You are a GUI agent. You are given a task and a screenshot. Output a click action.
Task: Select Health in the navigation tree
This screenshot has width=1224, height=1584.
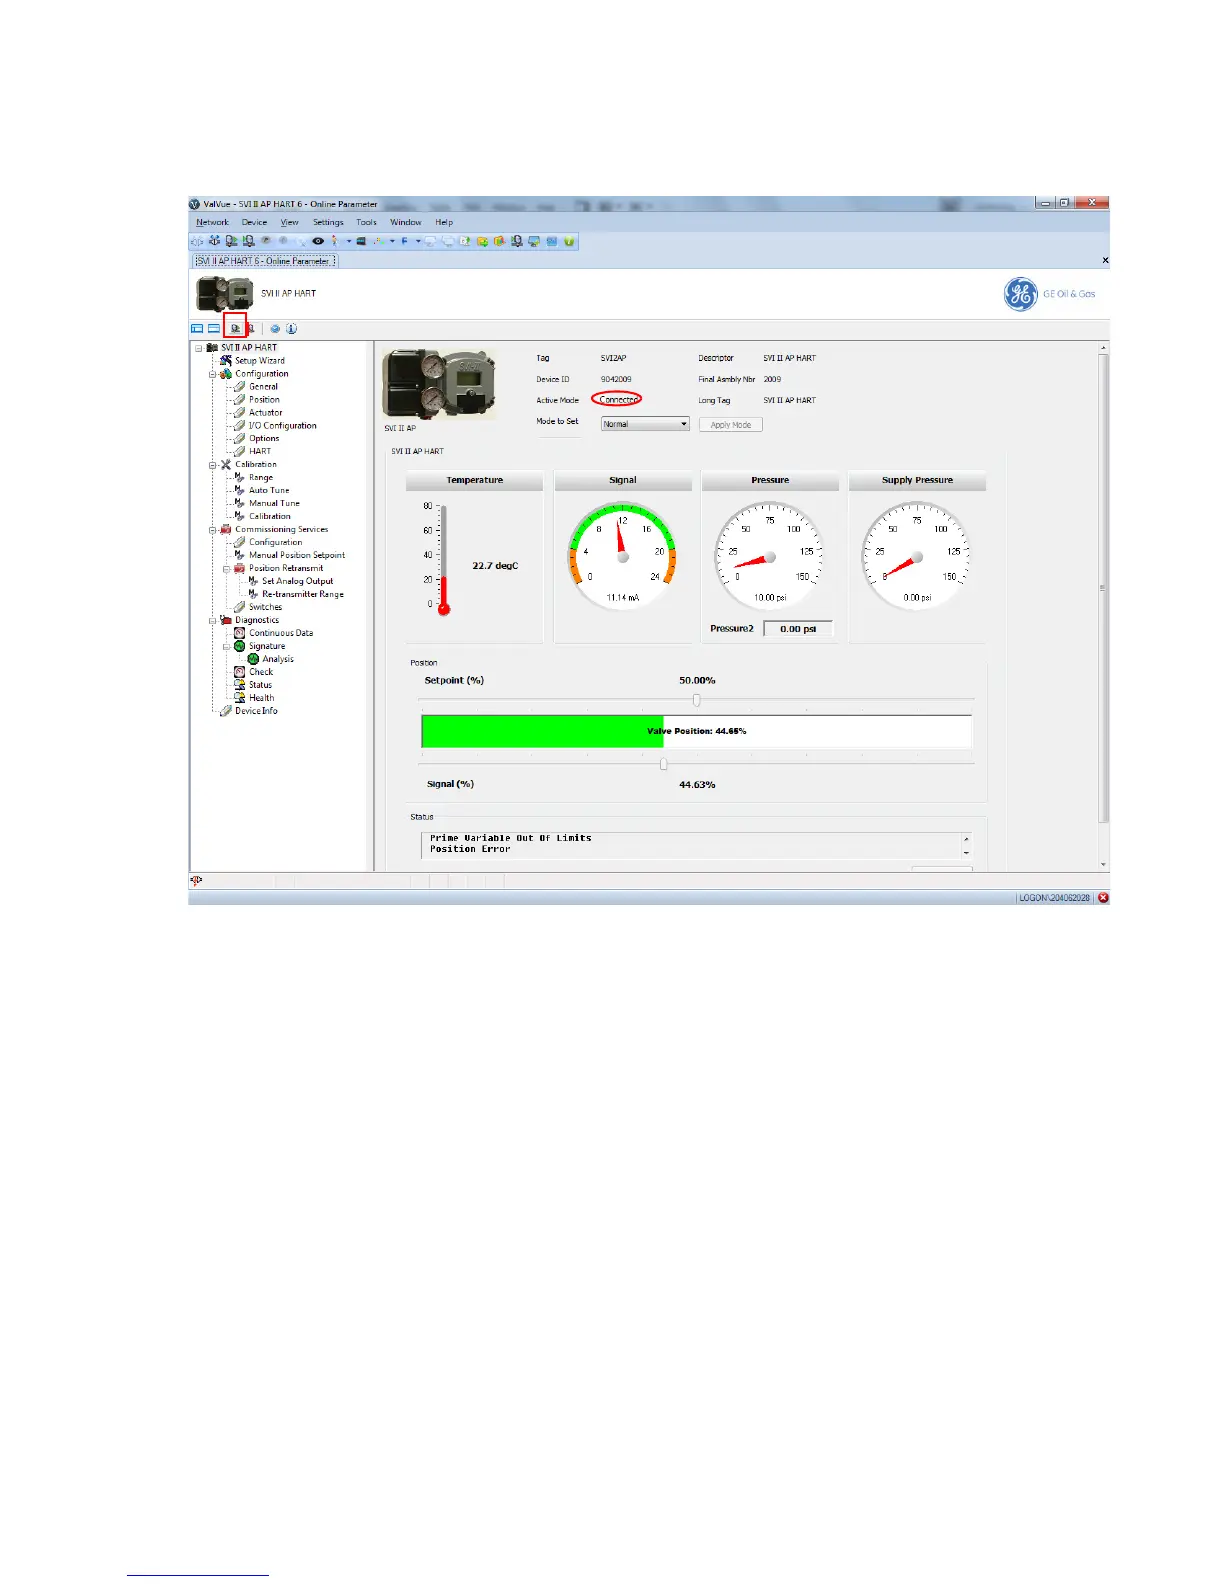261,698
